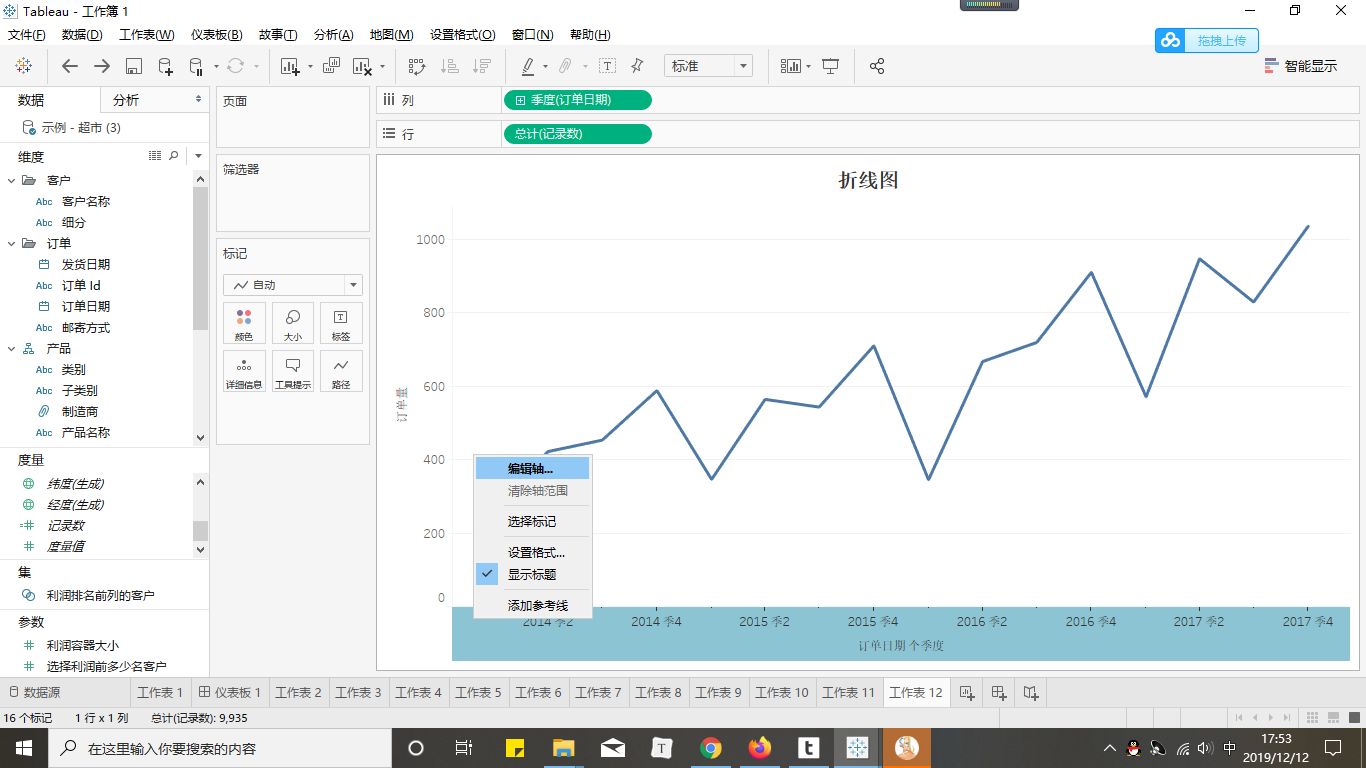The height and width of the screenshot is (768, 1366).
Task: Open the dimensions pane dropdown arrow
Action: pyautogui.click(x=198, y=156)
